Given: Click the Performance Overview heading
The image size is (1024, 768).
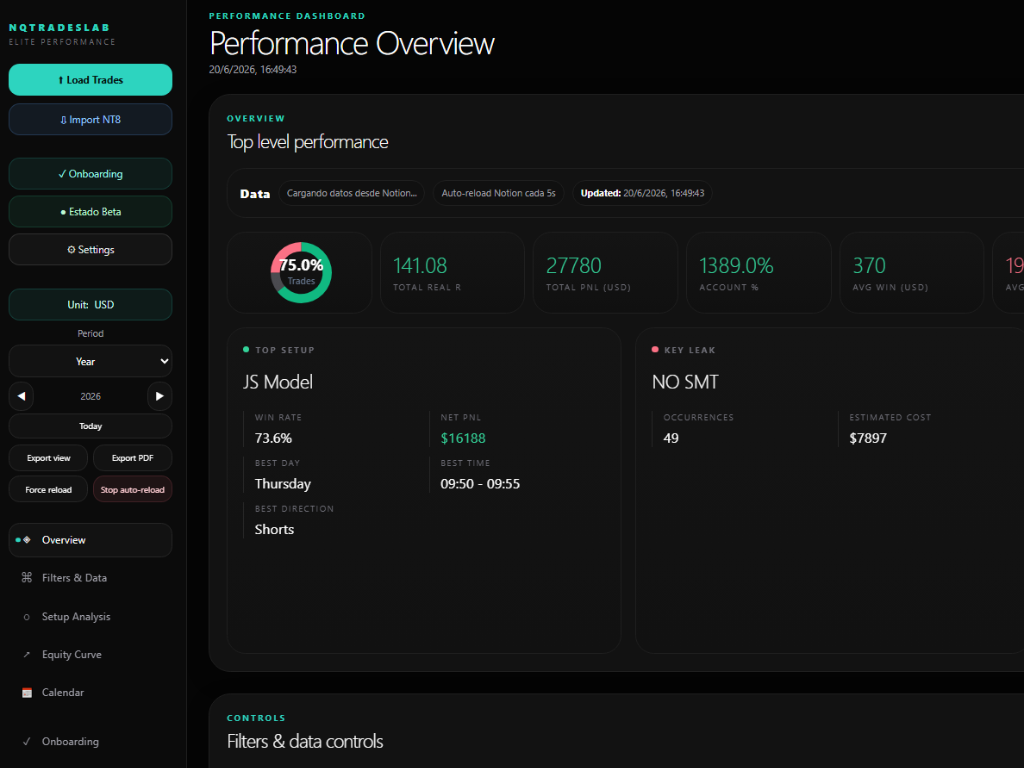Looking at the screenshot, I should point(351,44).
